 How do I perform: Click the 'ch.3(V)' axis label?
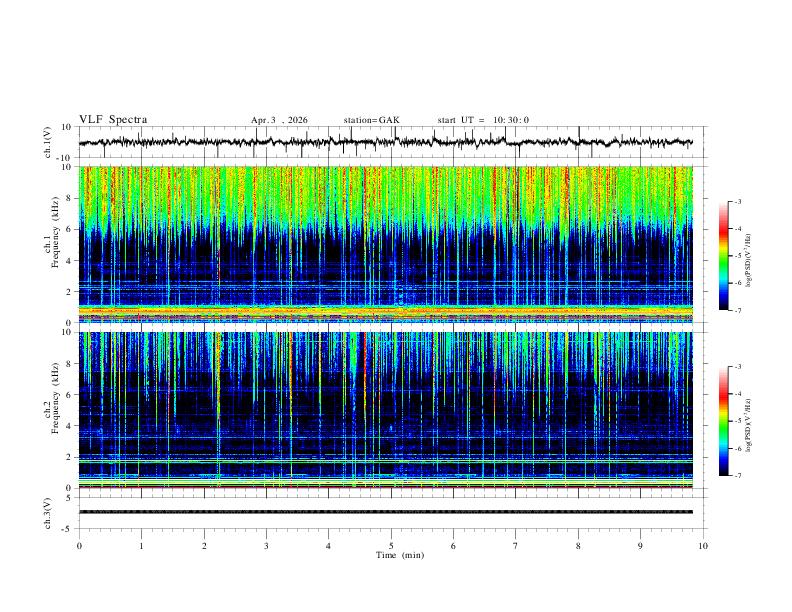coord(48,513)
